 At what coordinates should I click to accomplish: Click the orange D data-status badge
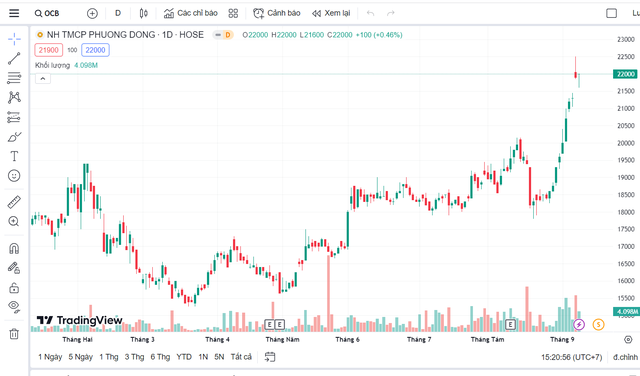[227, 35]
